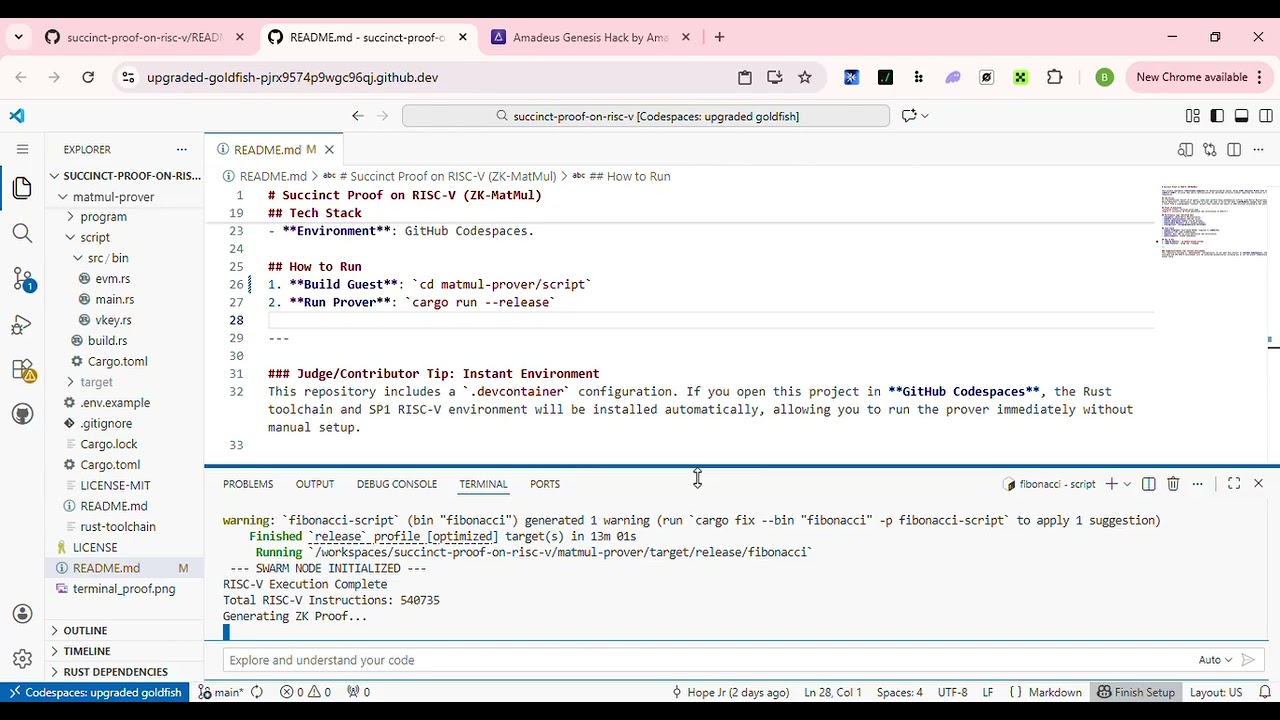Maximize the terminal panel size

click(1234, 484)
